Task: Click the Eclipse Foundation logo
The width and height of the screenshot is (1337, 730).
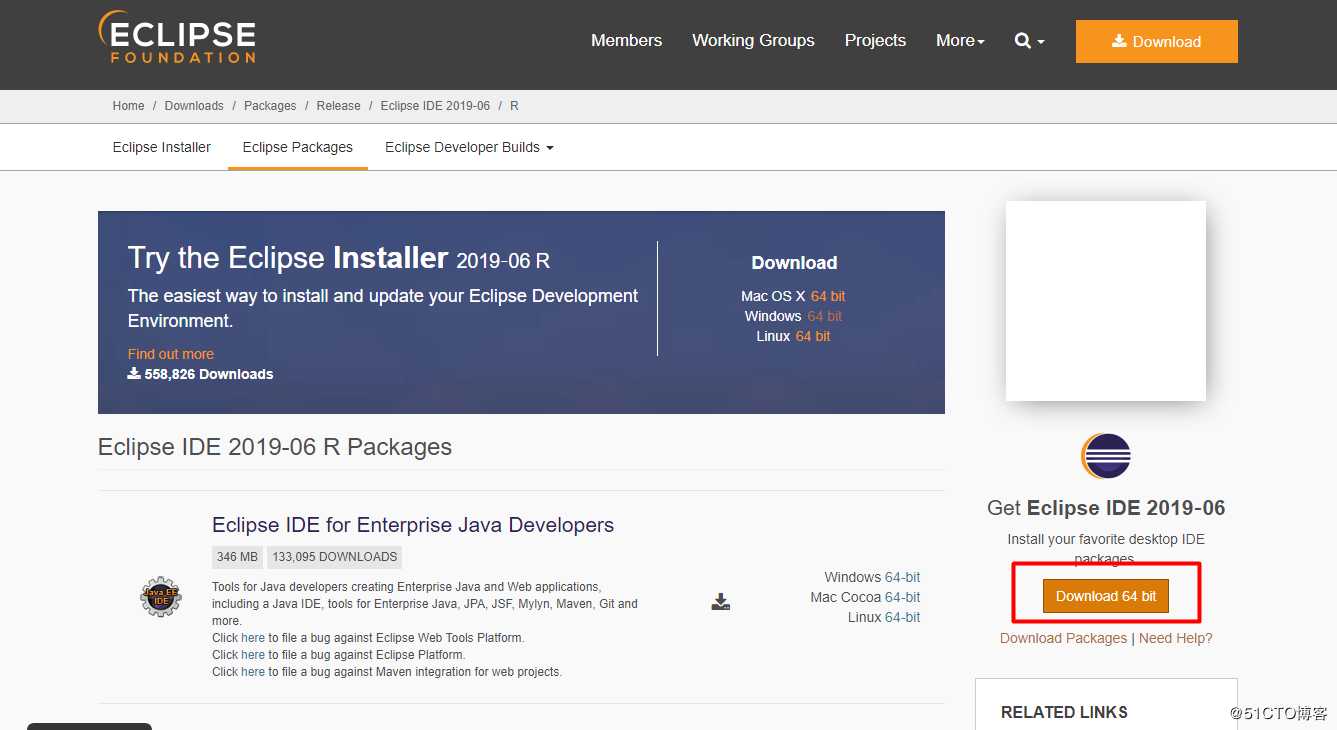Action: click(177, 38)
